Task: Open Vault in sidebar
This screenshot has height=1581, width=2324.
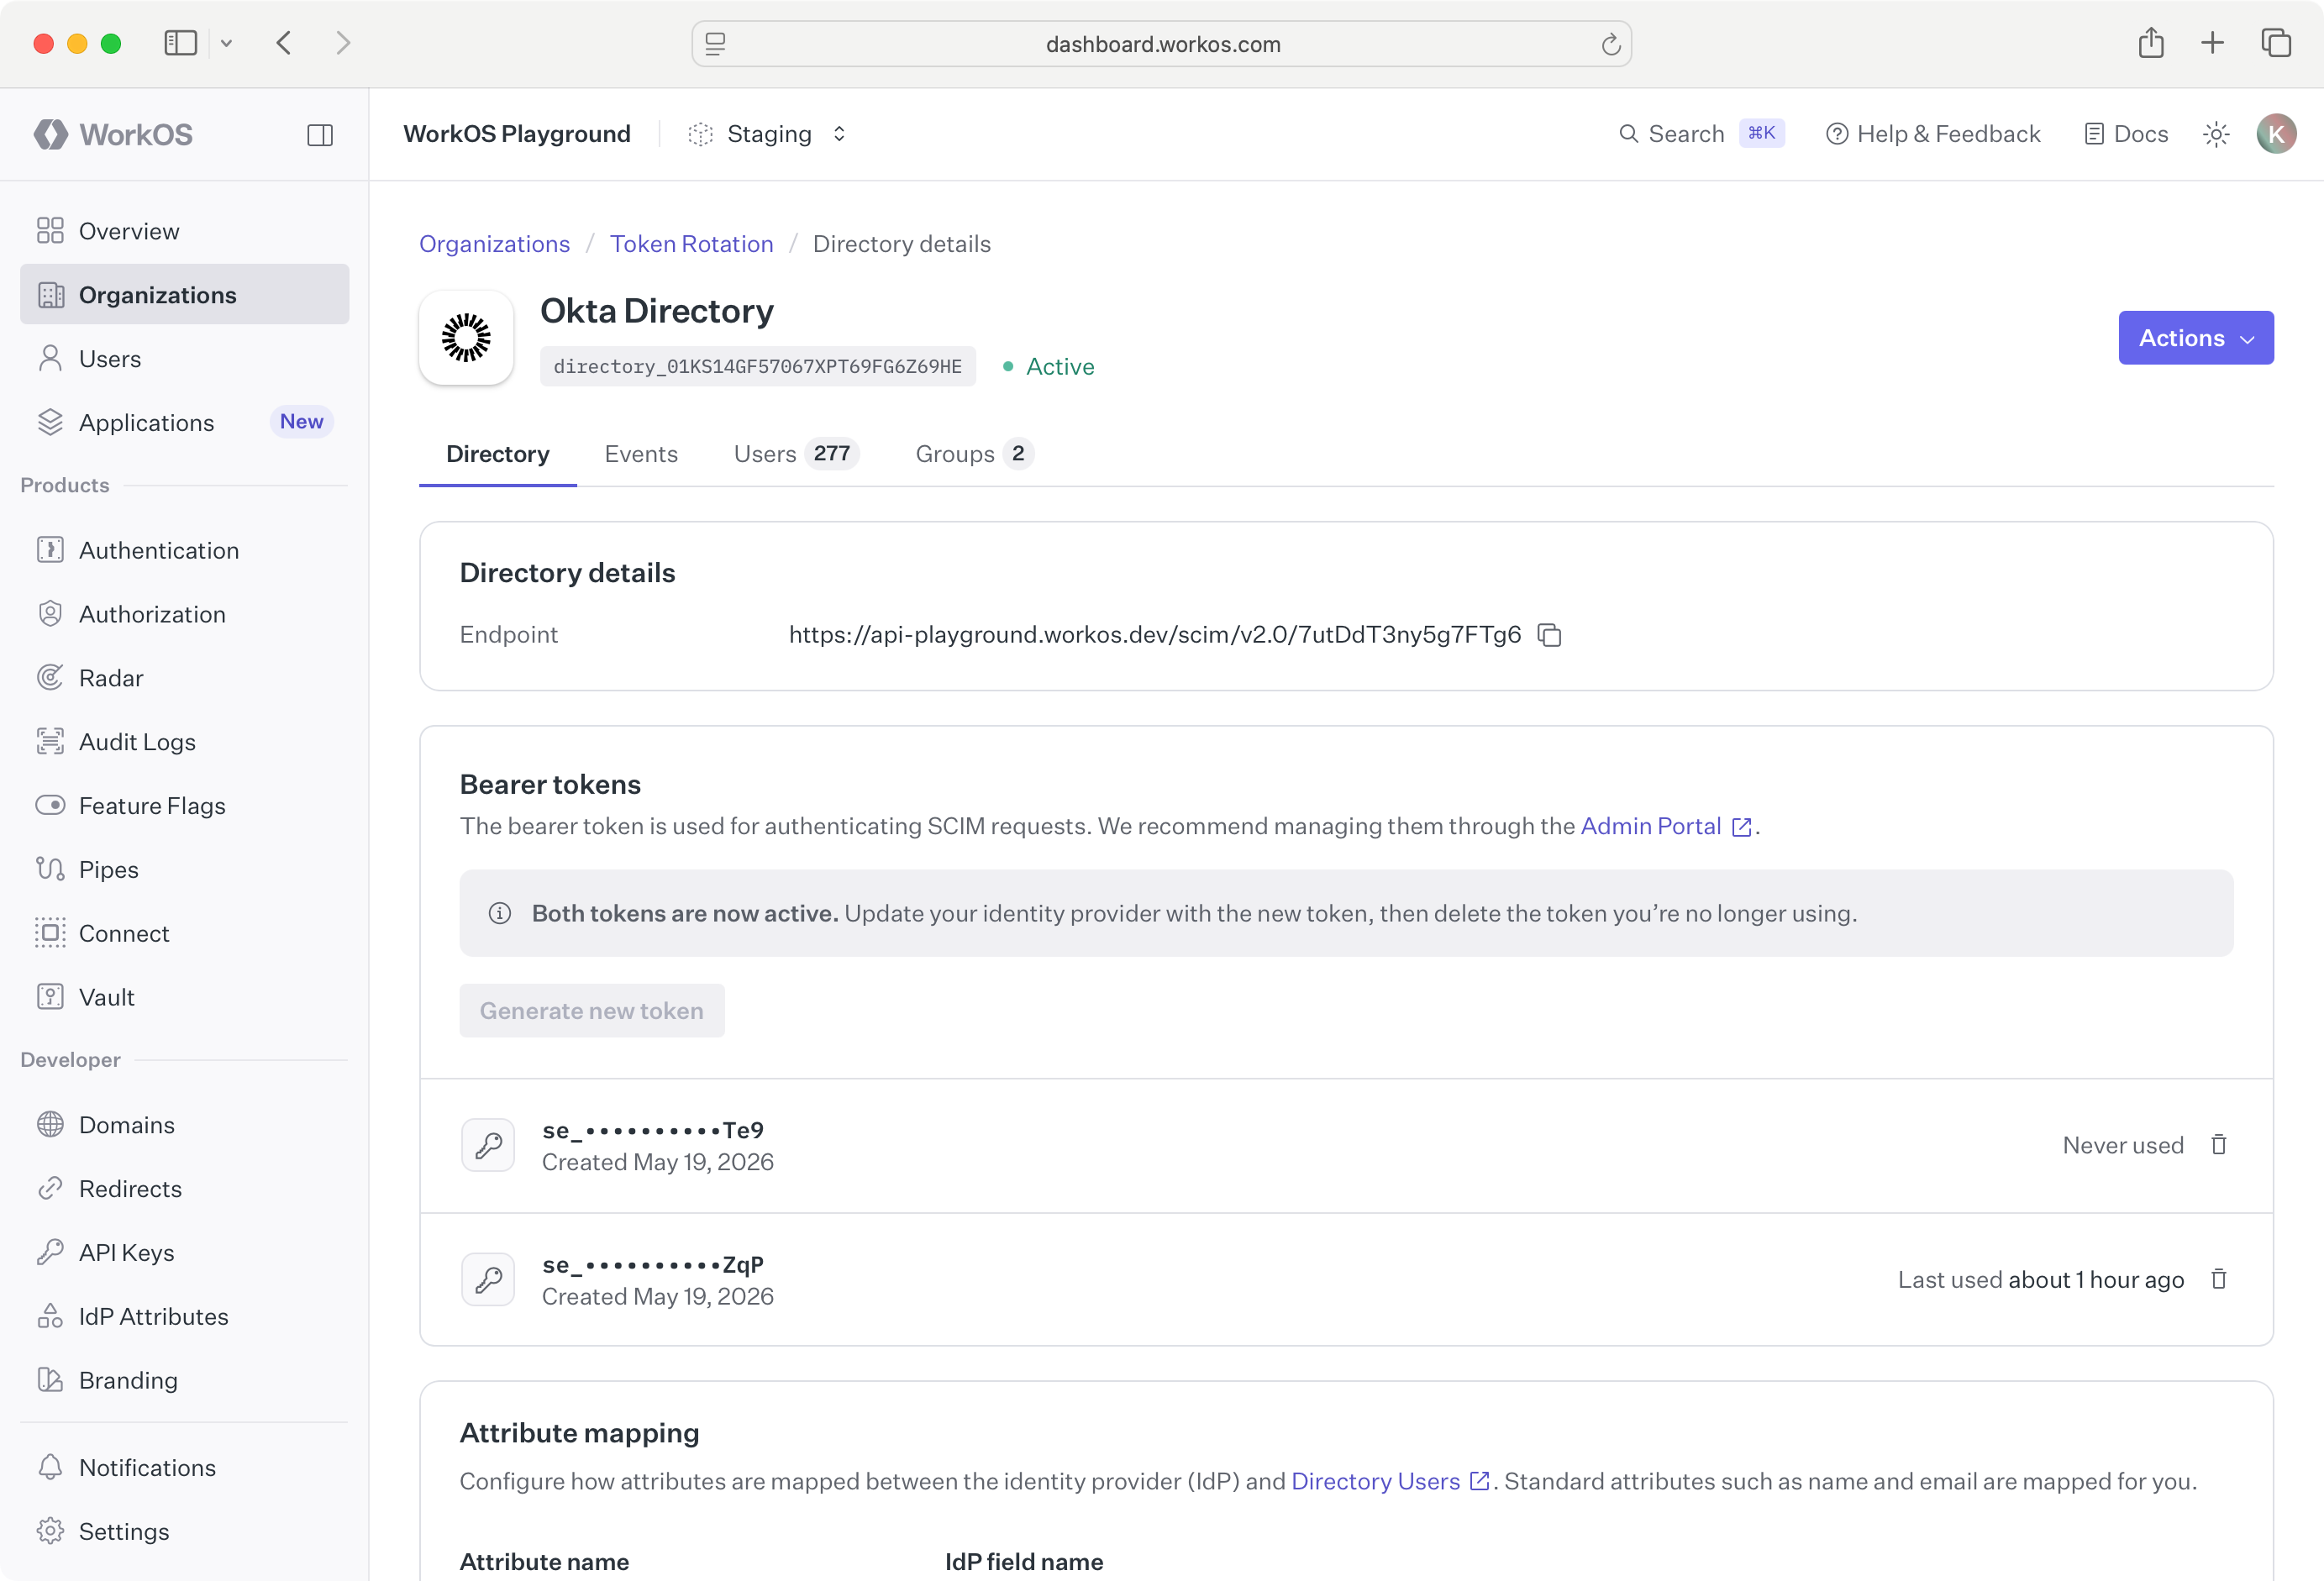Action: pyautogui.click(x=184, y=997)
